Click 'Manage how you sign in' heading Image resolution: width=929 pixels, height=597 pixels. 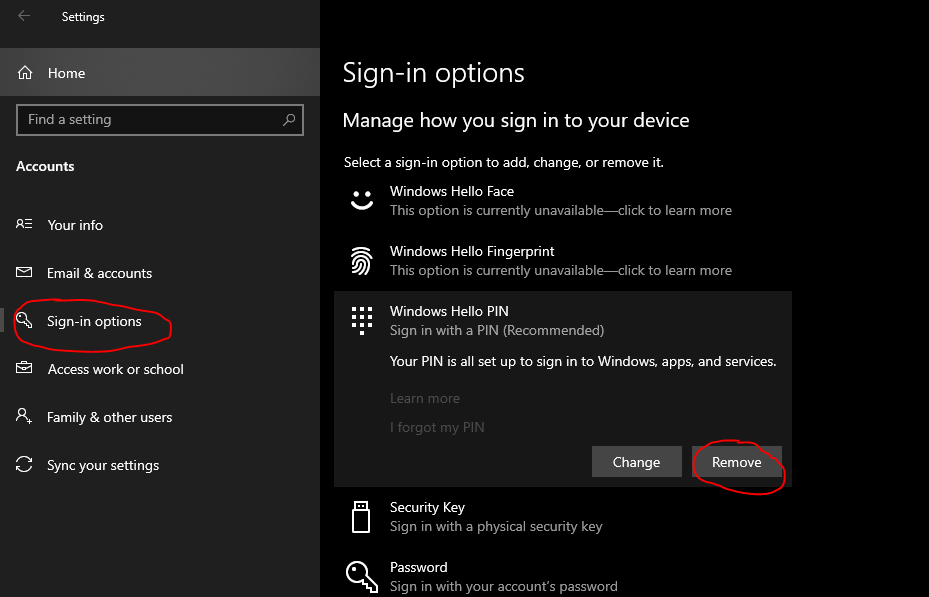[x=516, y=121]
